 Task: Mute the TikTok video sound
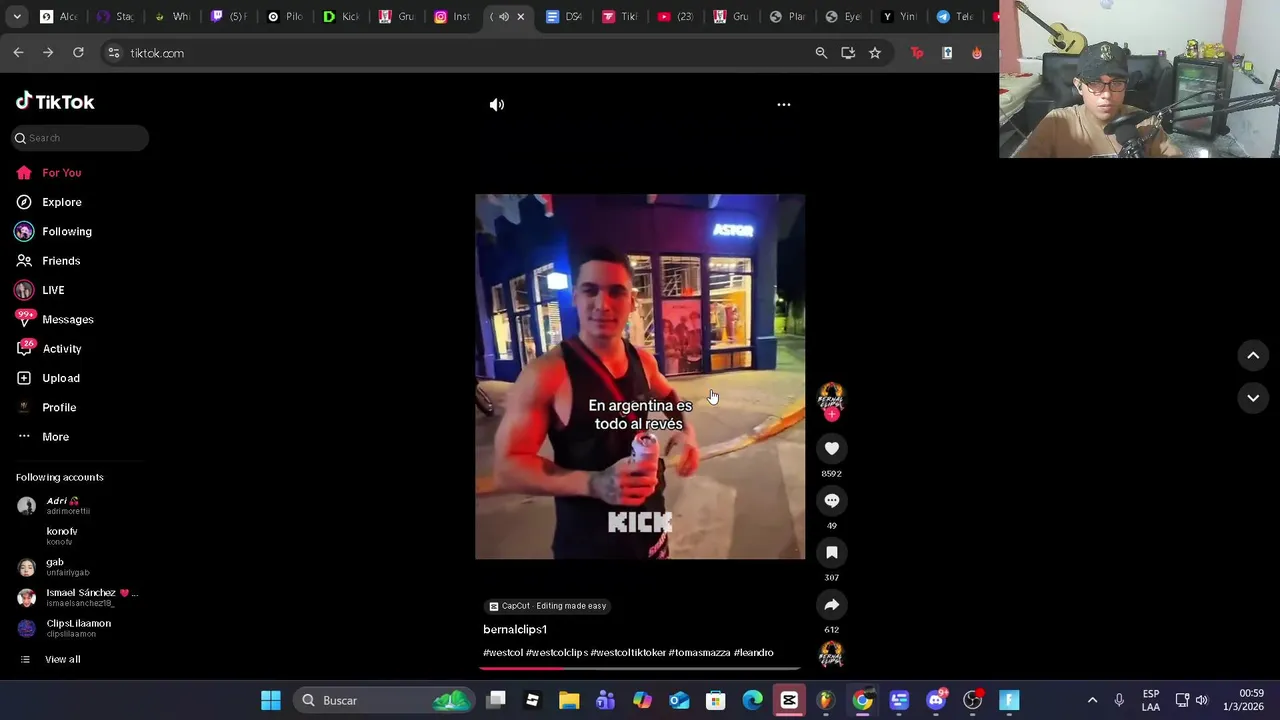(x=497, y=104)
